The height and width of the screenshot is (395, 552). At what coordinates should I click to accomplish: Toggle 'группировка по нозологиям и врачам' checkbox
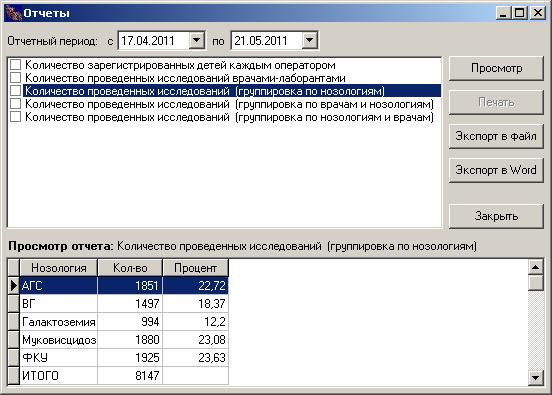pos(15,117)
